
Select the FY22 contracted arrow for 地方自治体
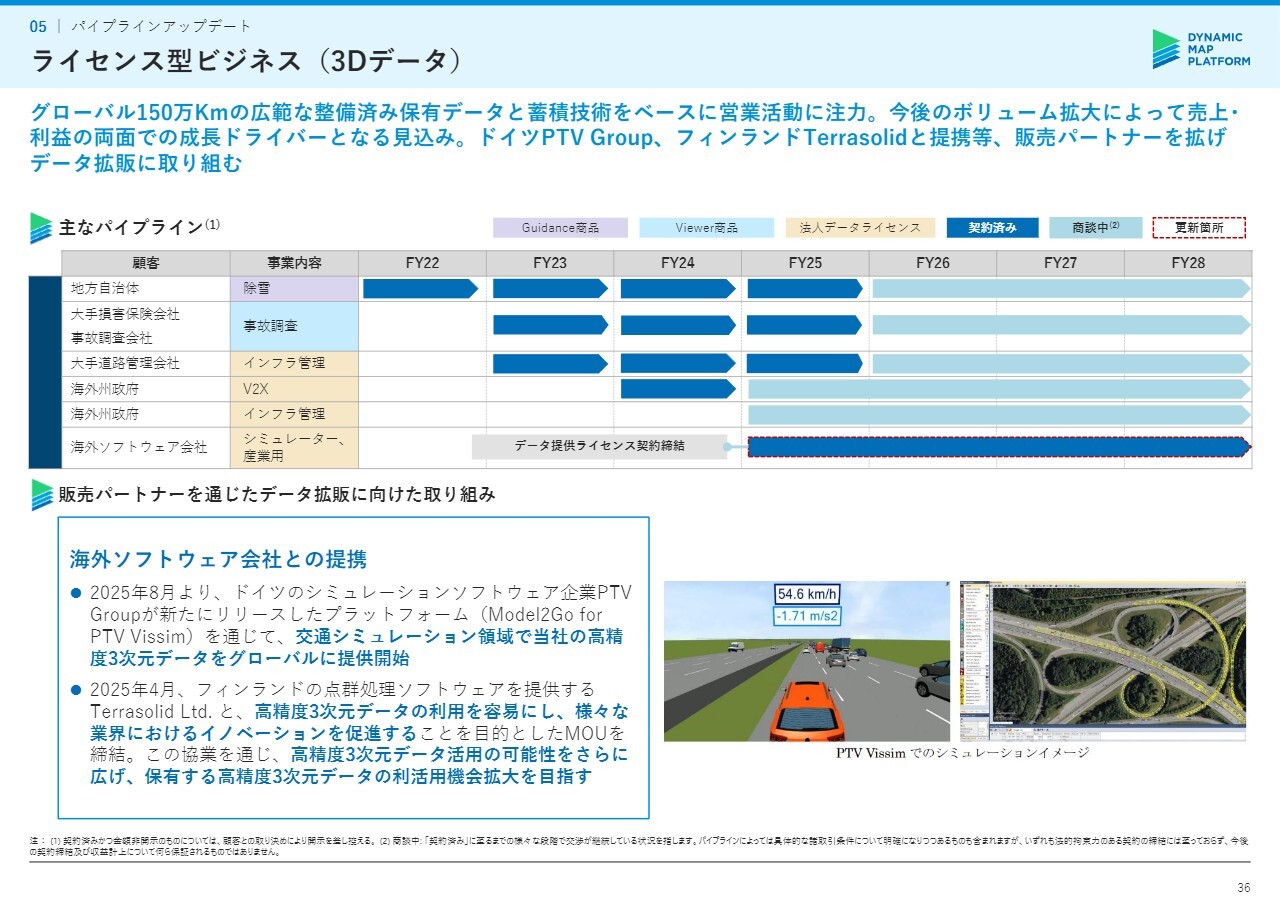click(x=420, y=289)
